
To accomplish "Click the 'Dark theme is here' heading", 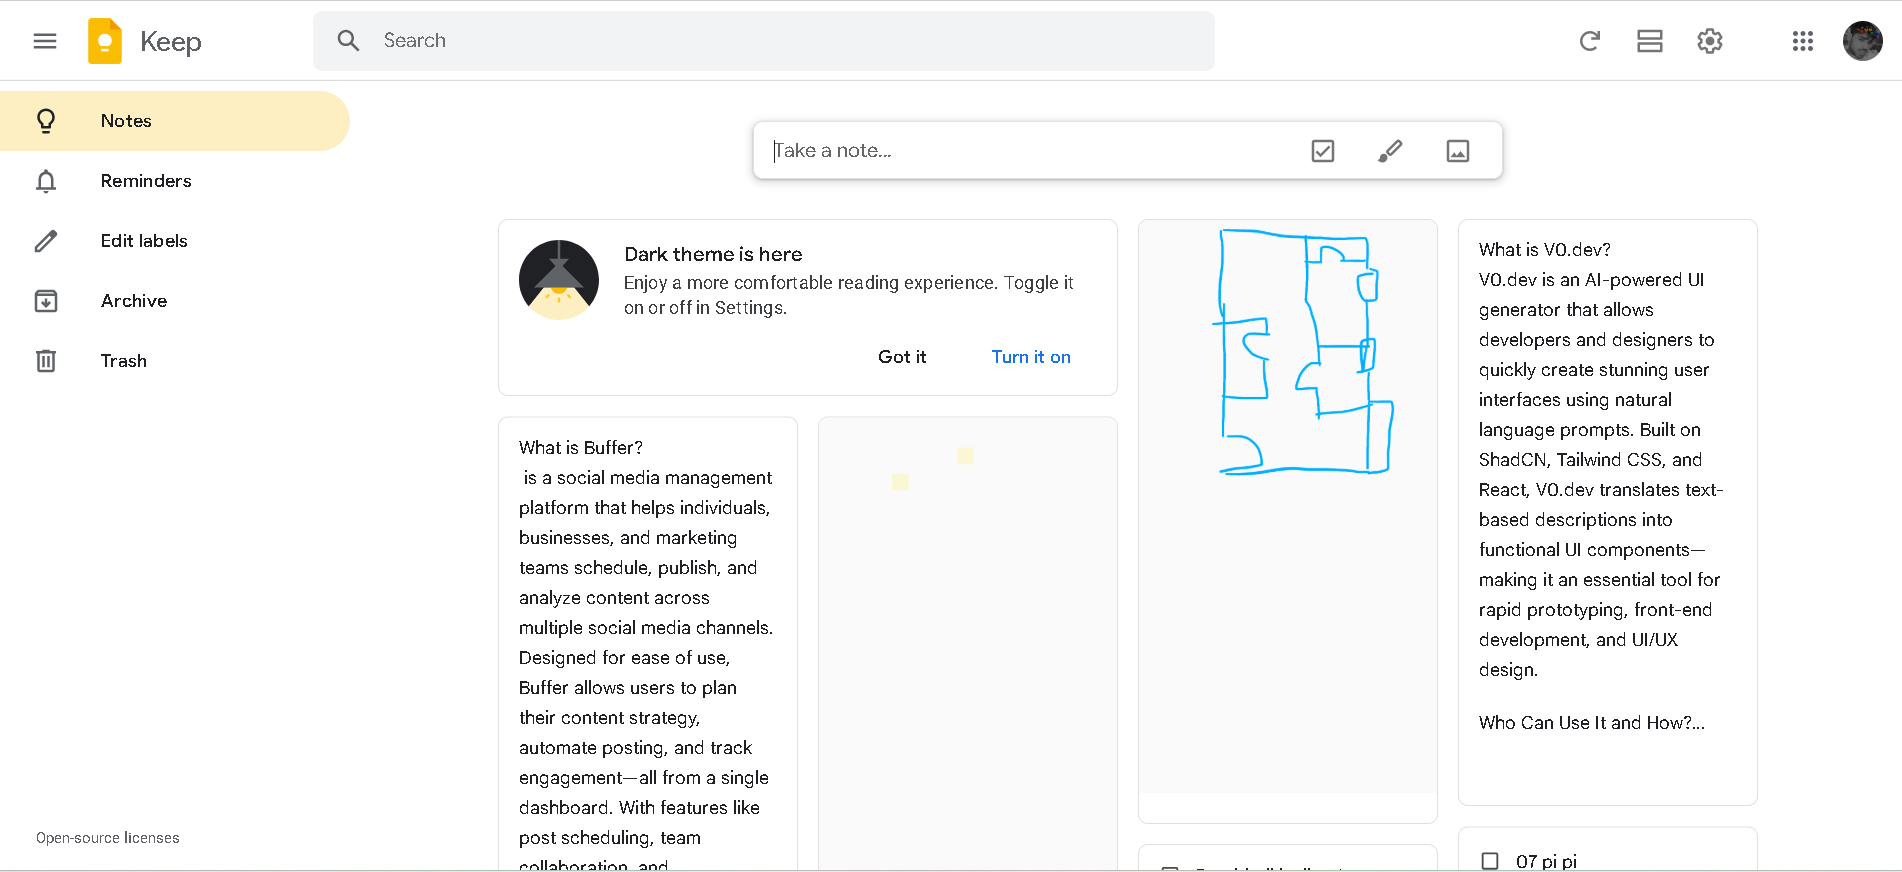I will click(713, 254).
